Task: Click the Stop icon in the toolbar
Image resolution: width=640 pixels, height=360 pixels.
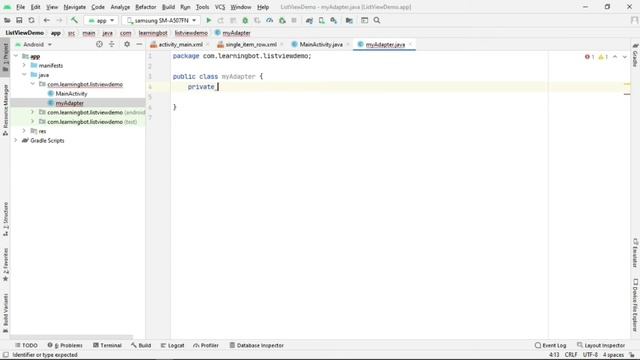Action: pos(294,20)
